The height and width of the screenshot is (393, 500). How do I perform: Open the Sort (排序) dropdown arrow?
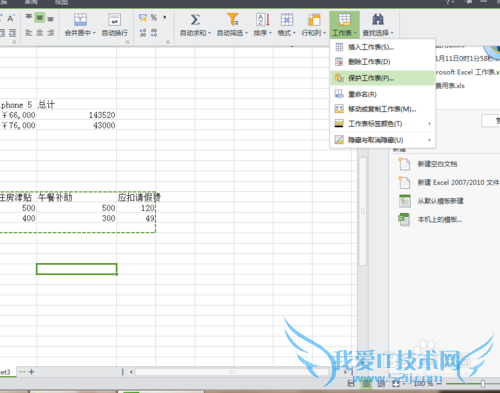pyautogui.click(x=270, y=33)
